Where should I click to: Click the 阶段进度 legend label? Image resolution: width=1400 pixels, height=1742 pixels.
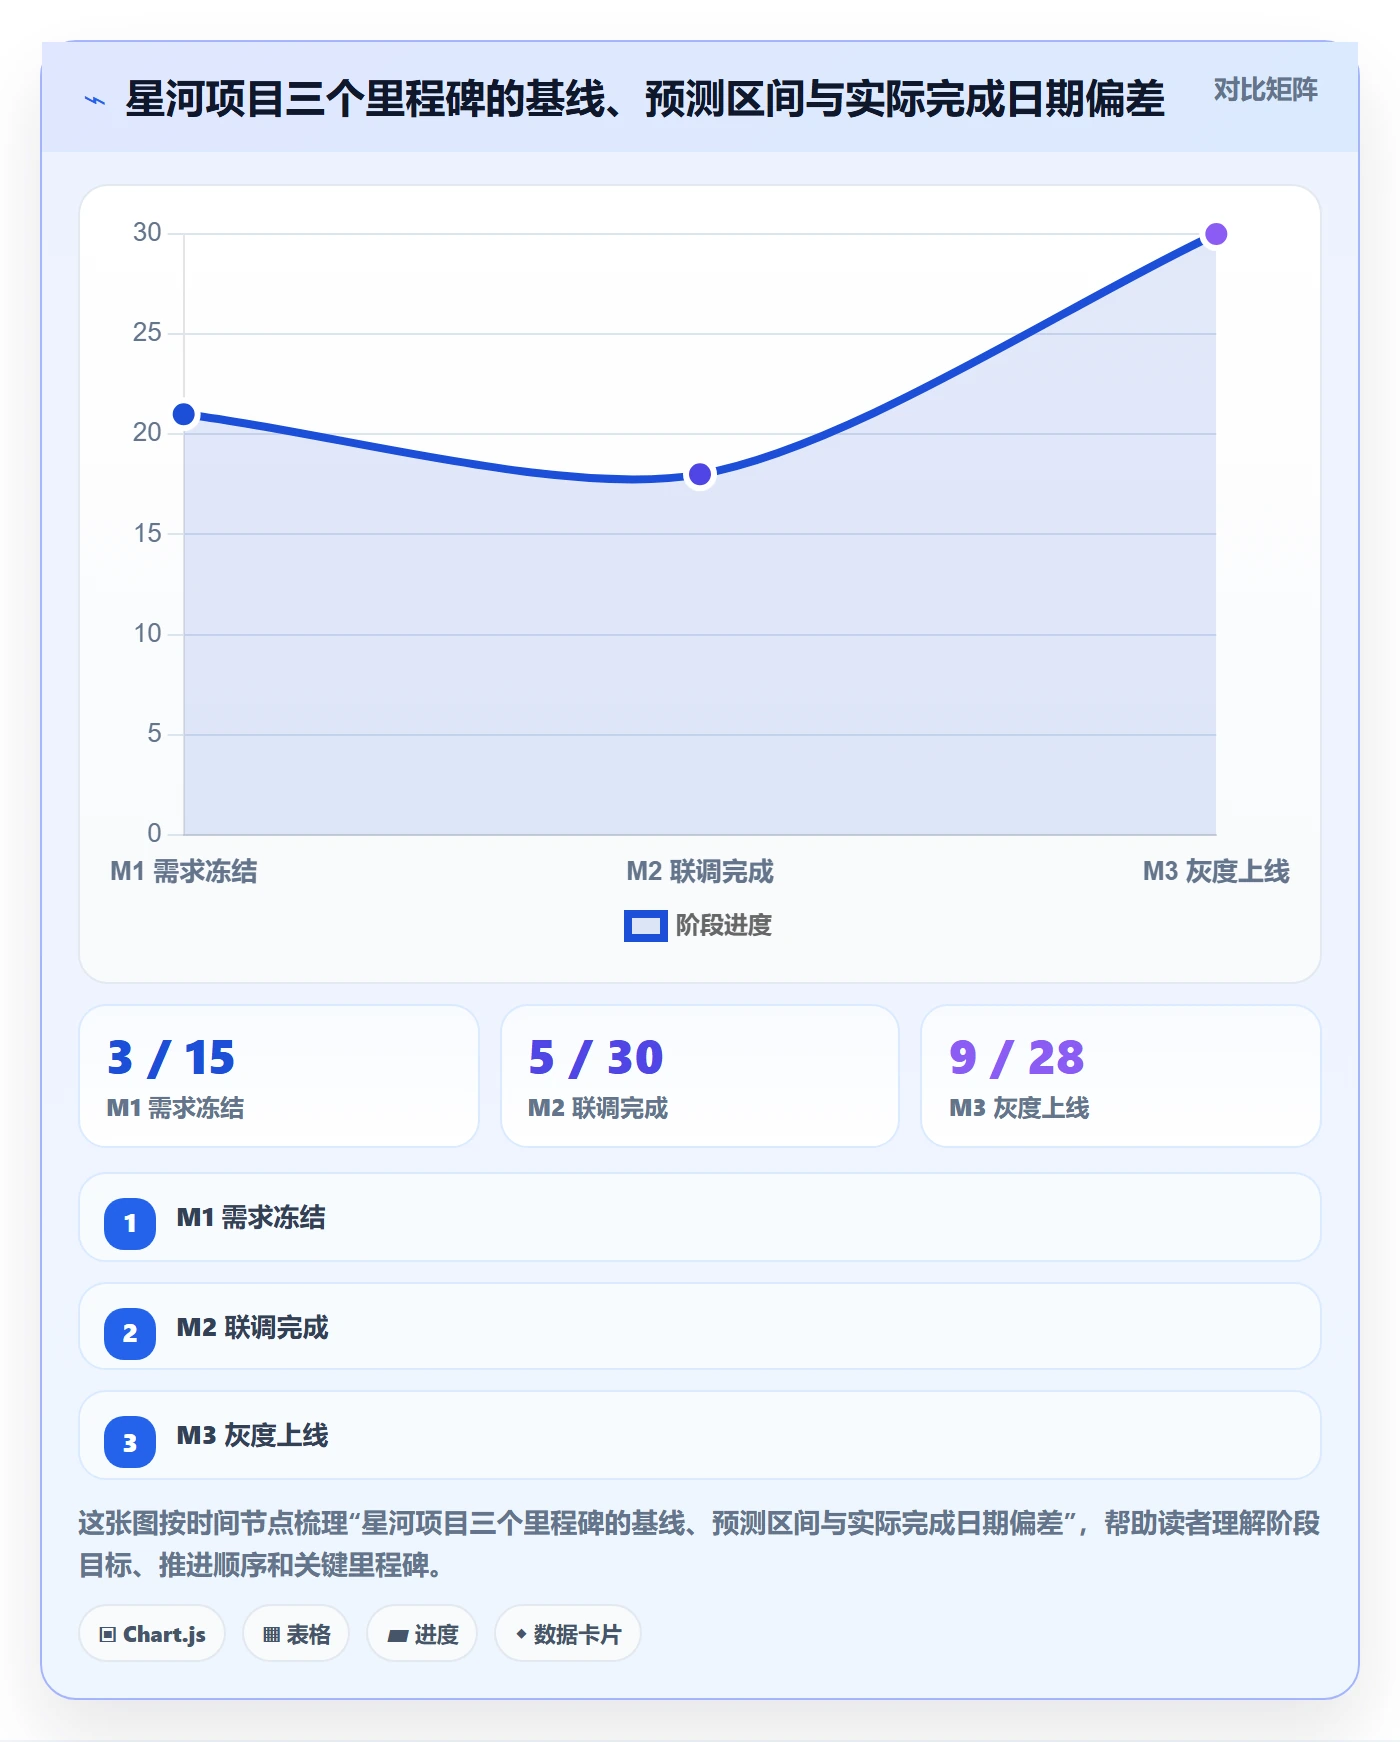724,926
